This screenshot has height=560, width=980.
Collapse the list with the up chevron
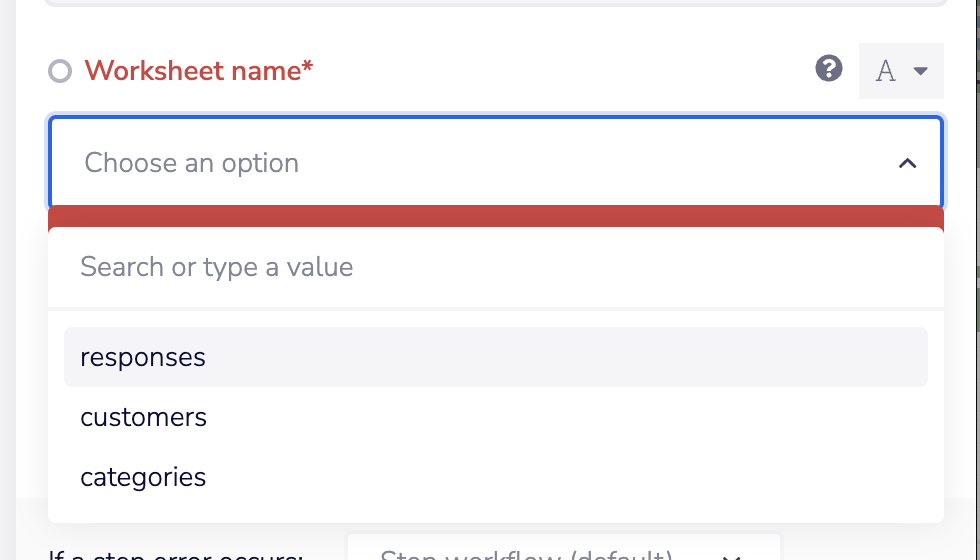pos(907,163)
